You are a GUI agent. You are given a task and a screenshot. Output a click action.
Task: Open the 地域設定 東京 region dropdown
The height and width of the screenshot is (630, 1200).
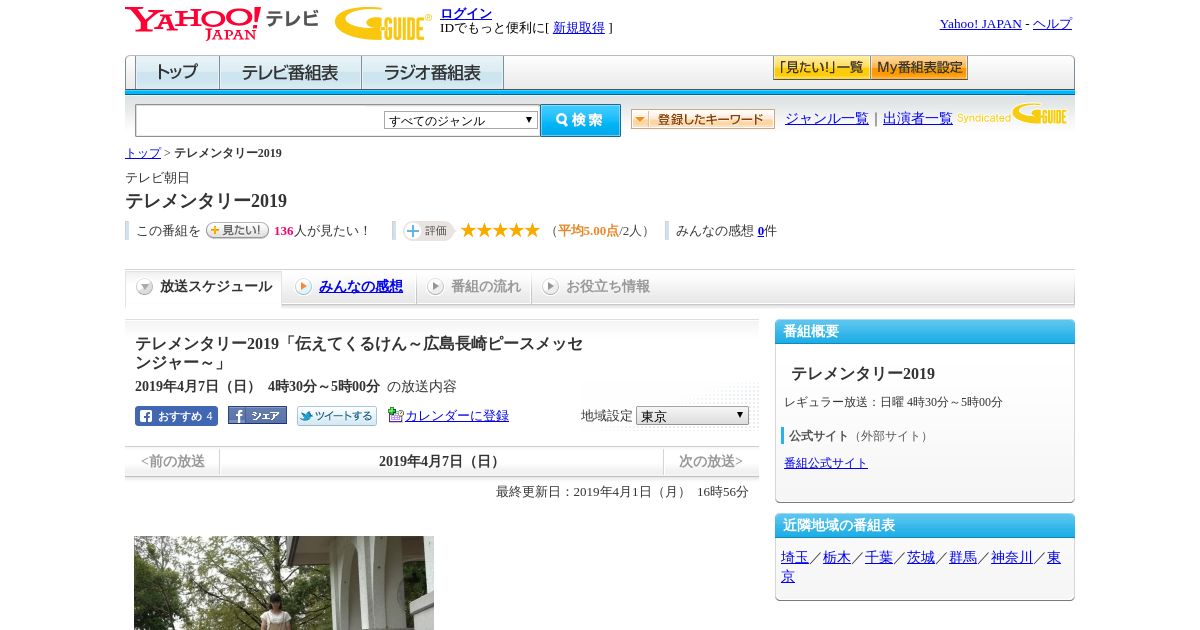[692, 415]
